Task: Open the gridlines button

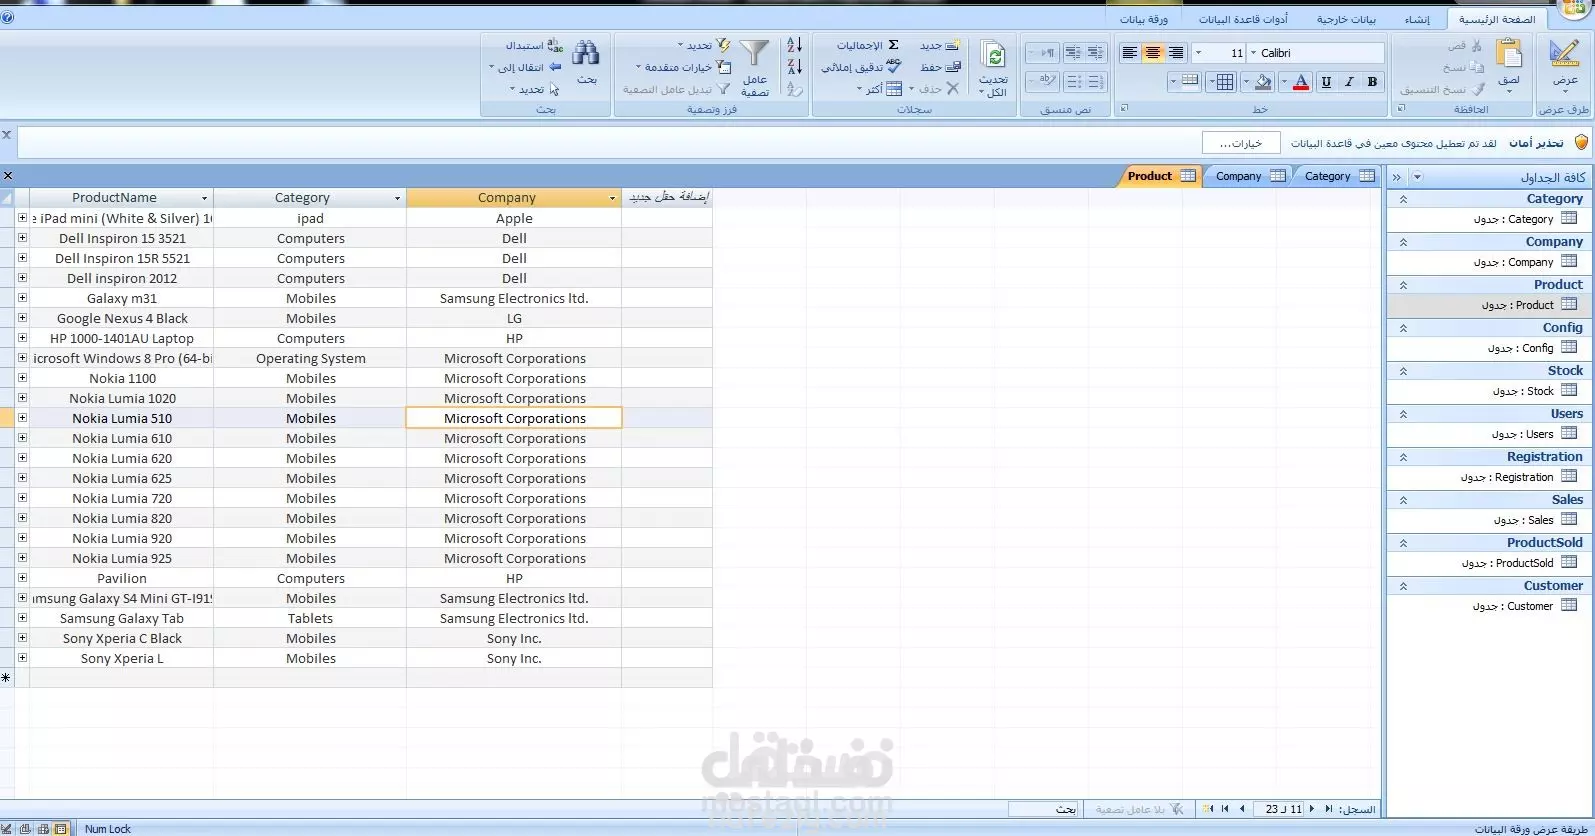Action: [x=1225, y=82]
